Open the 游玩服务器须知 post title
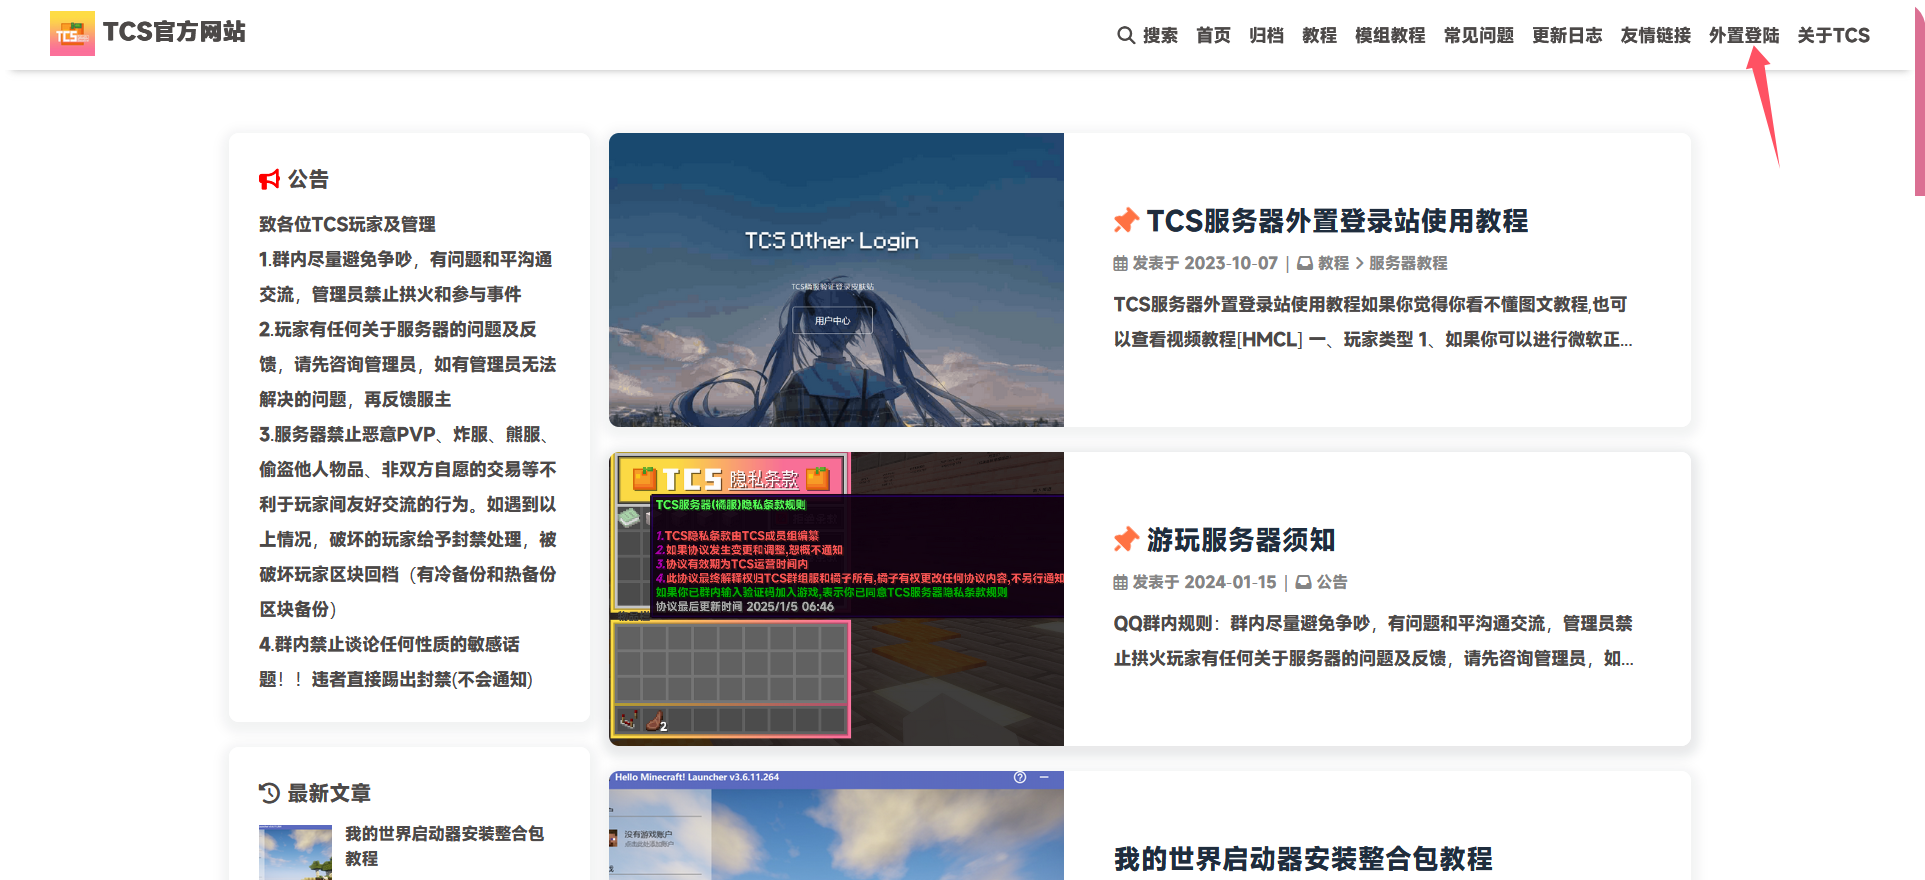 click(x=1240, y=540)
